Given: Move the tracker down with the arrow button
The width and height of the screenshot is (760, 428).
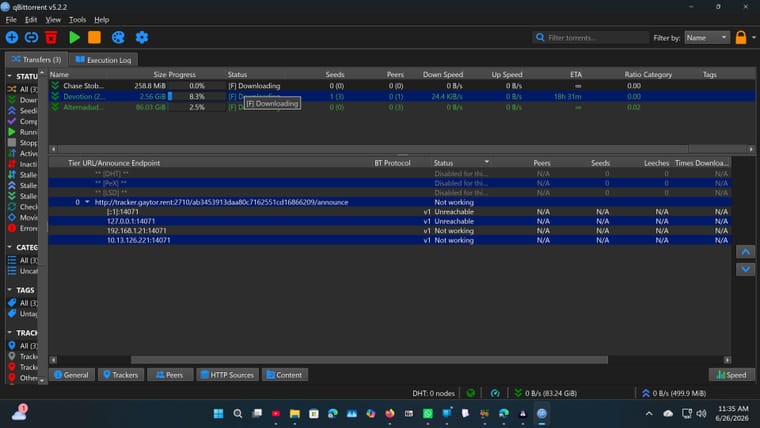Looking at the screenshot, I should (745, 269).
